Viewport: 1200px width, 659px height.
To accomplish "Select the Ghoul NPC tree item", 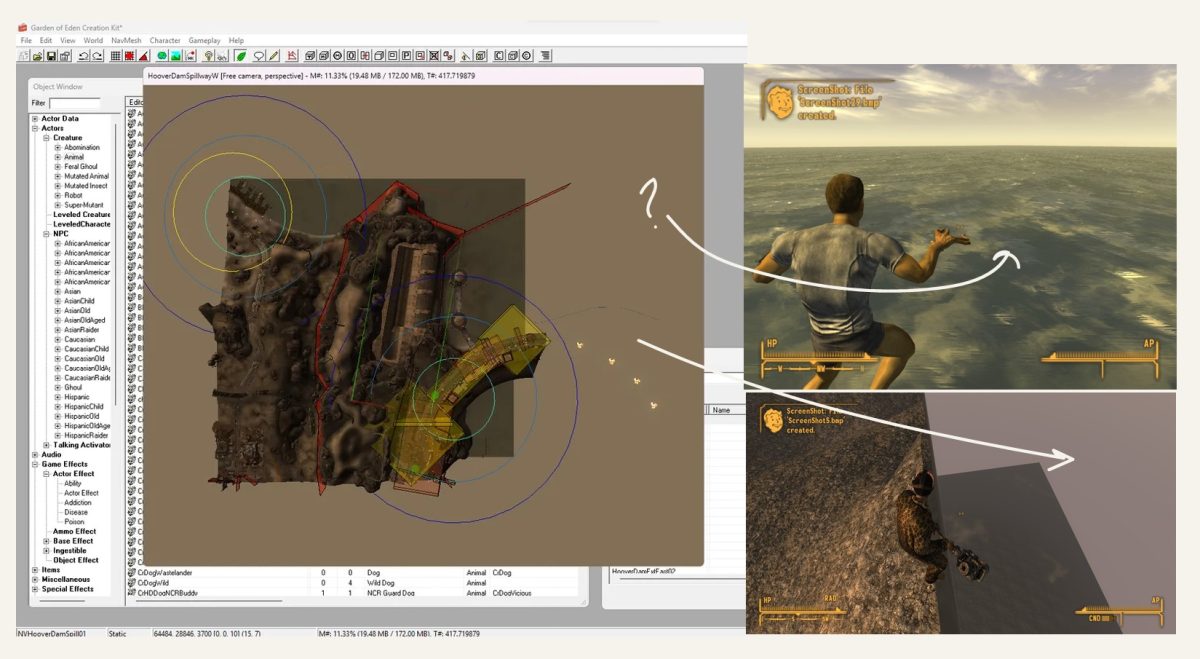I will coord(74,388).
